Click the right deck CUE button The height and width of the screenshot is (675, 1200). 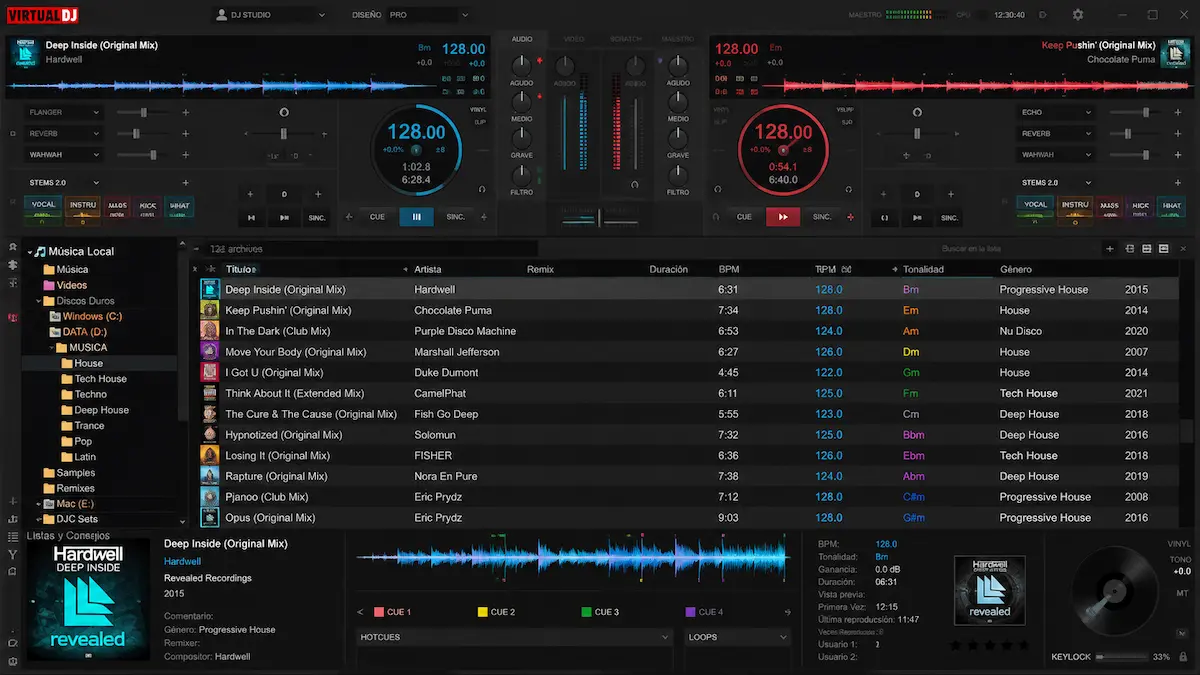pos(744,217)
